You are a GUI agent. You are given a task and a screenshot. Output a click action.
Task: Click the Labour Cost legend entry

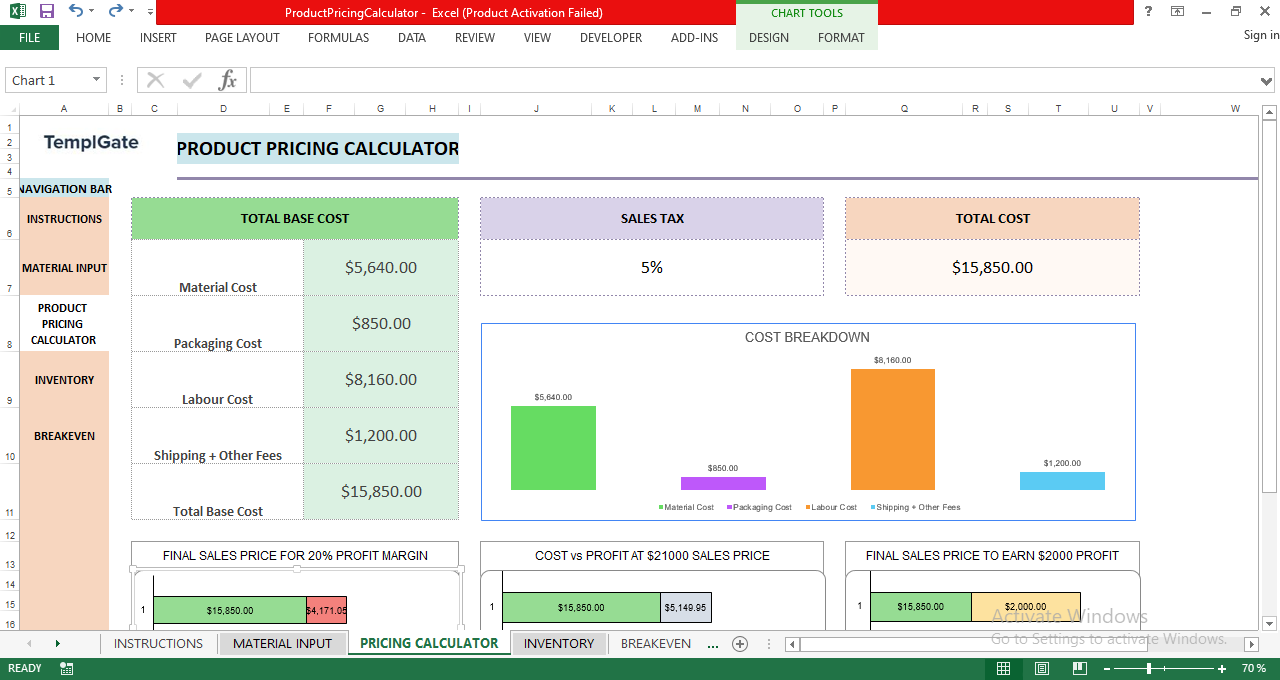click(x=831, y=507)
